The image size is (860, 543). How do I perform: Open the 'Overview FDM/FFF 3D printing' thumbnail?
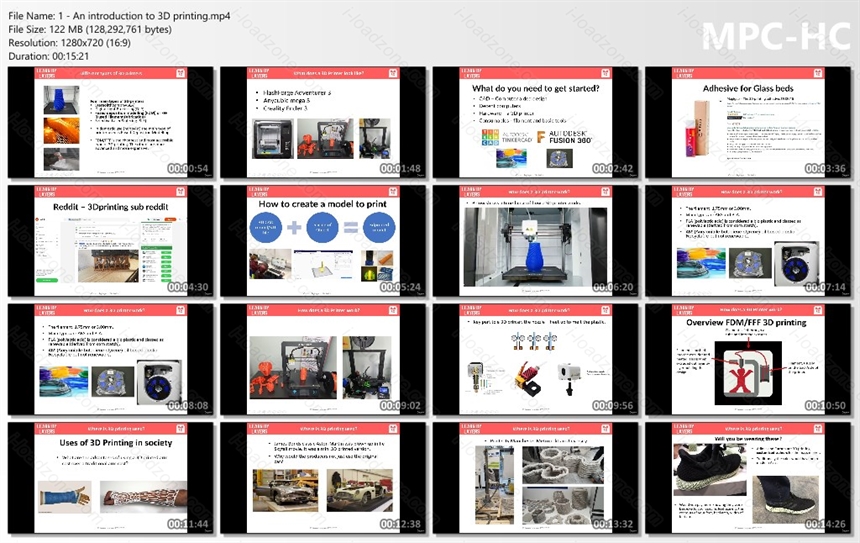[x=748, y=360]
